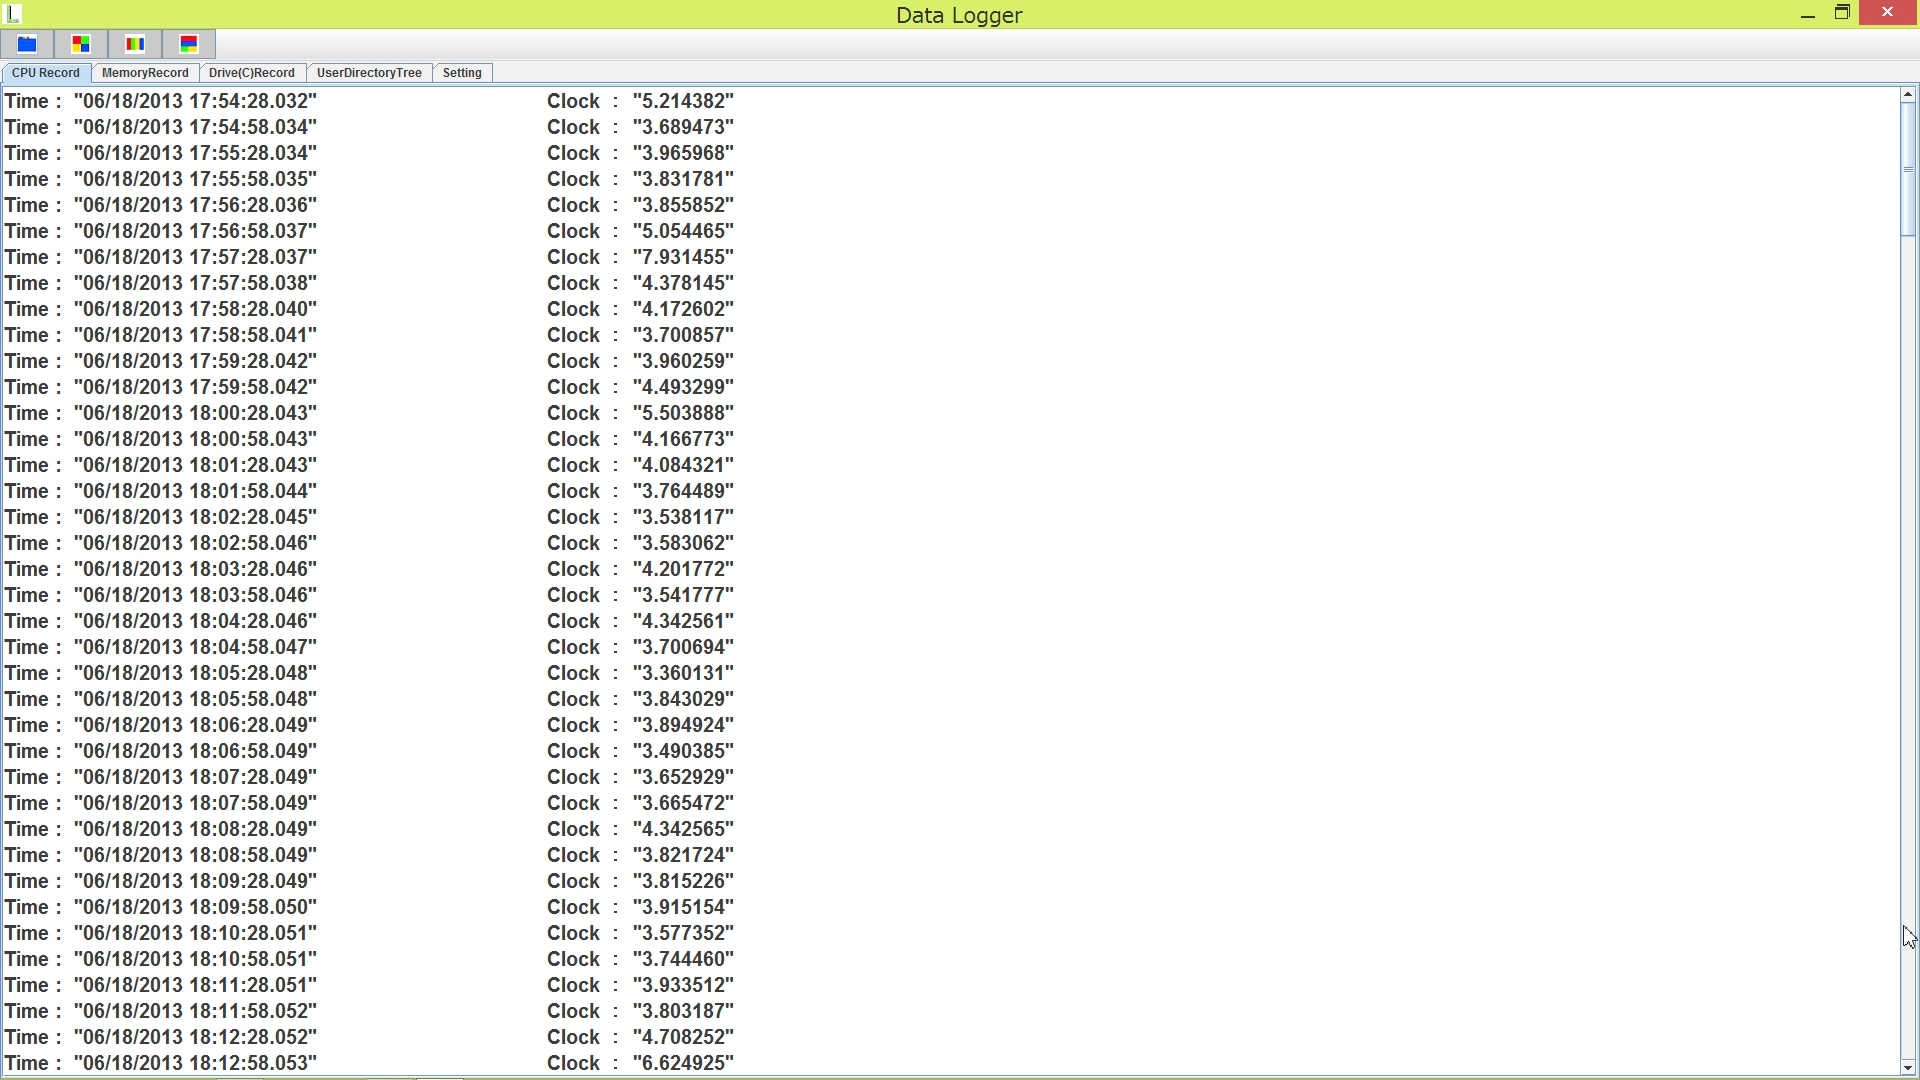Open the Setting tab
This screenshot has height=1080, width=1920.
[462, 73]
